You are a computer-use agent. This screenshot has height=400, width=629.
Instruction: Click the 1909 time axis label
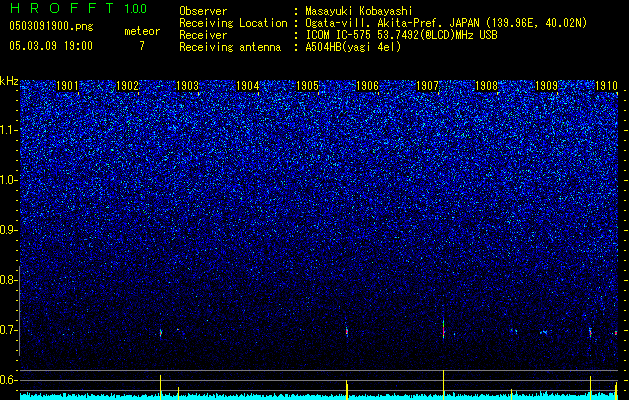[x=546, y=85]
